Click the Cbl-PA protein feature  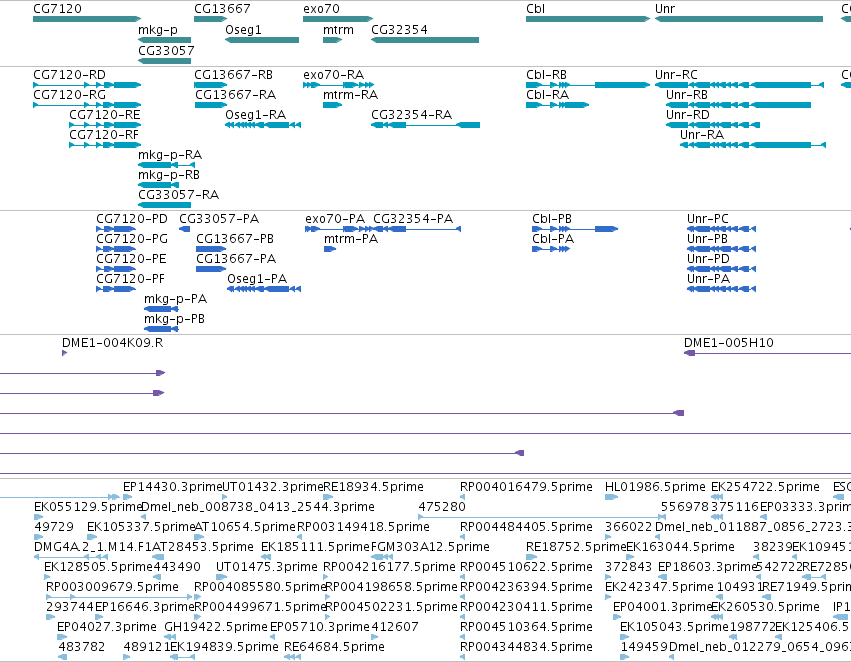tap(551, 249)
